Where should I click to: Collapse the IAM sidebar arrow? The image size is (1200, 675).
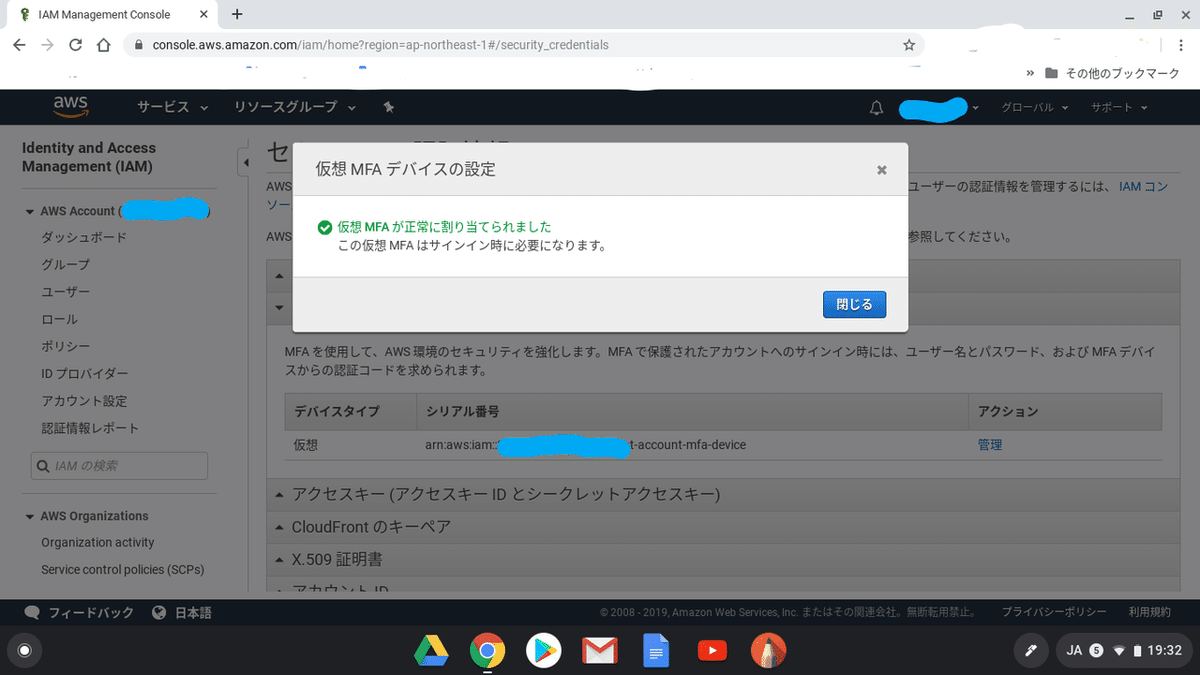tap(244, 162)
